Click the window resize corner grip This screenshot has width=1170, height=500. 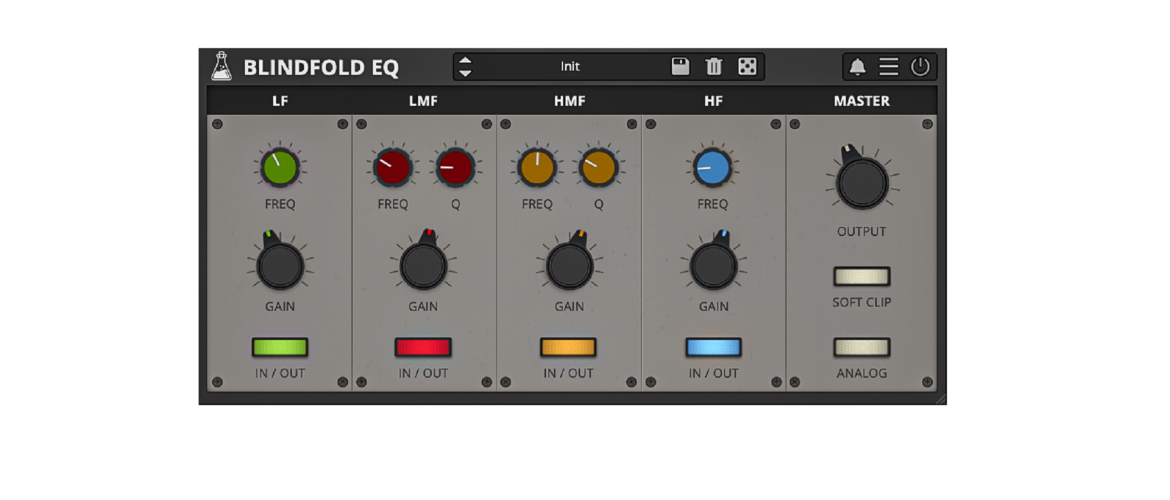[941, 399]
